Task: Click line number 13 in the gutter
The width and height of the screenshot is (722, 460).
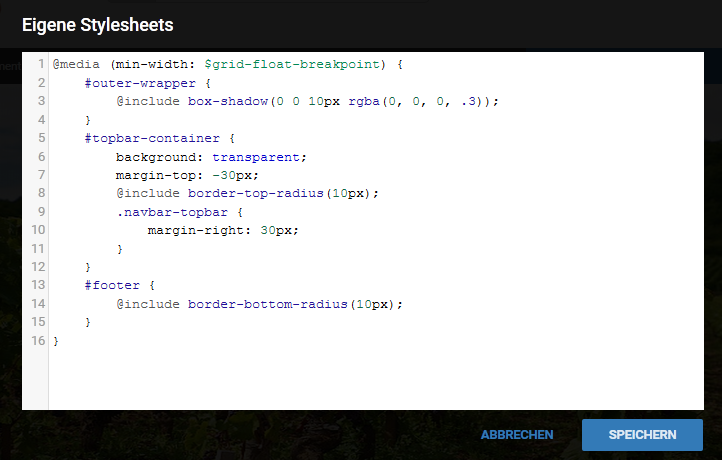Action: [38, 286]
